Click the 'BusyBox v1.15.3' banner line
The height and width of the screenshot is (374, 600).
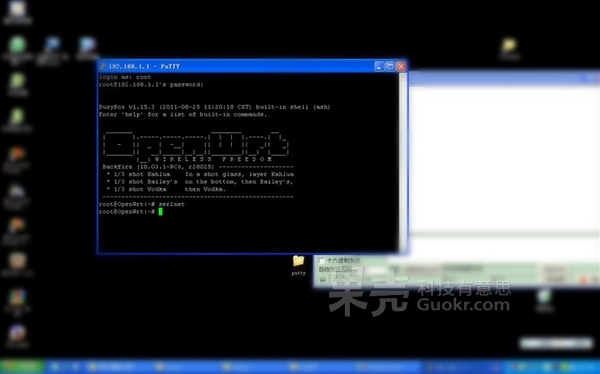(x=214, y=107)
